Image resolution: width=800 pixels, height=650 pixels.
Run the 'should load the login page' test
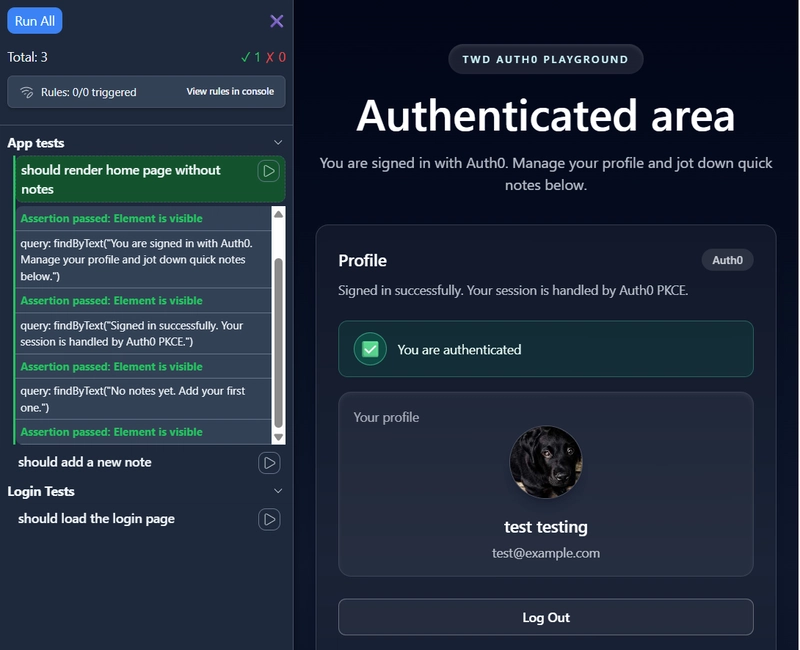click(x=268, y=519)
